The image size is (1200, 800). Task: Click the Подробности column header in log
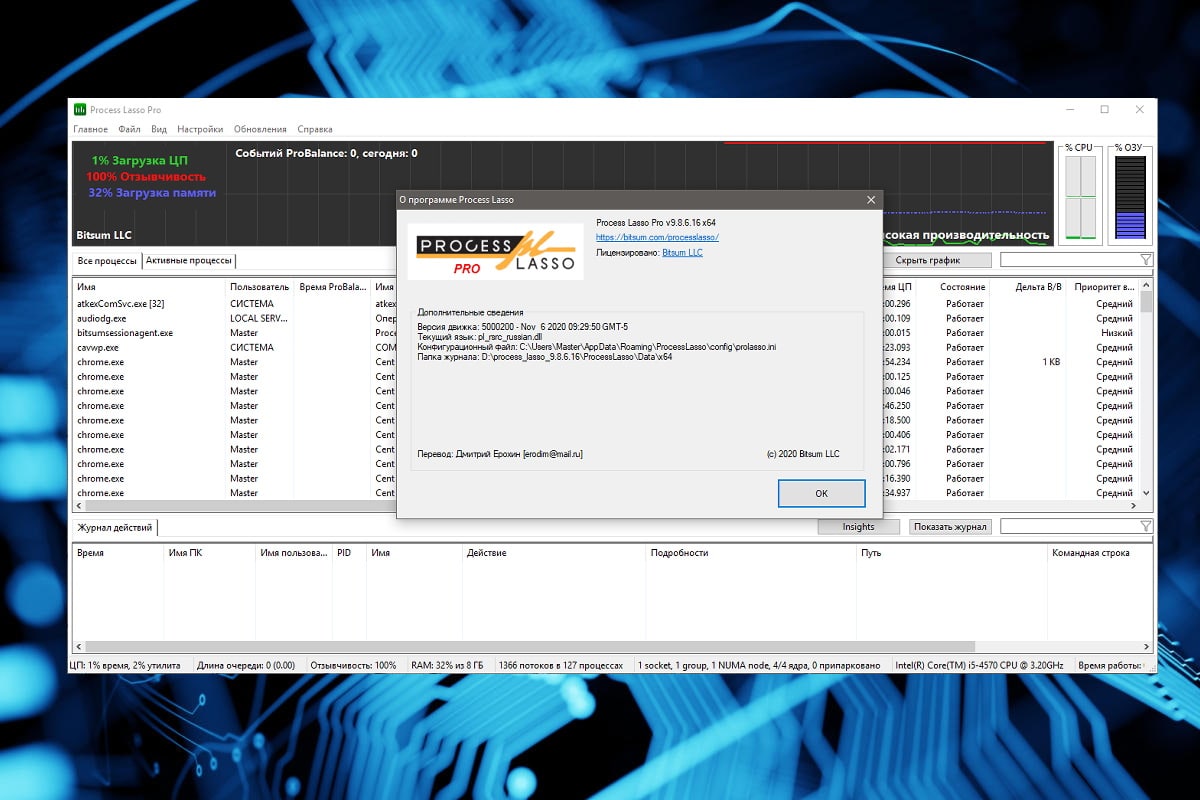pos(750,553)
